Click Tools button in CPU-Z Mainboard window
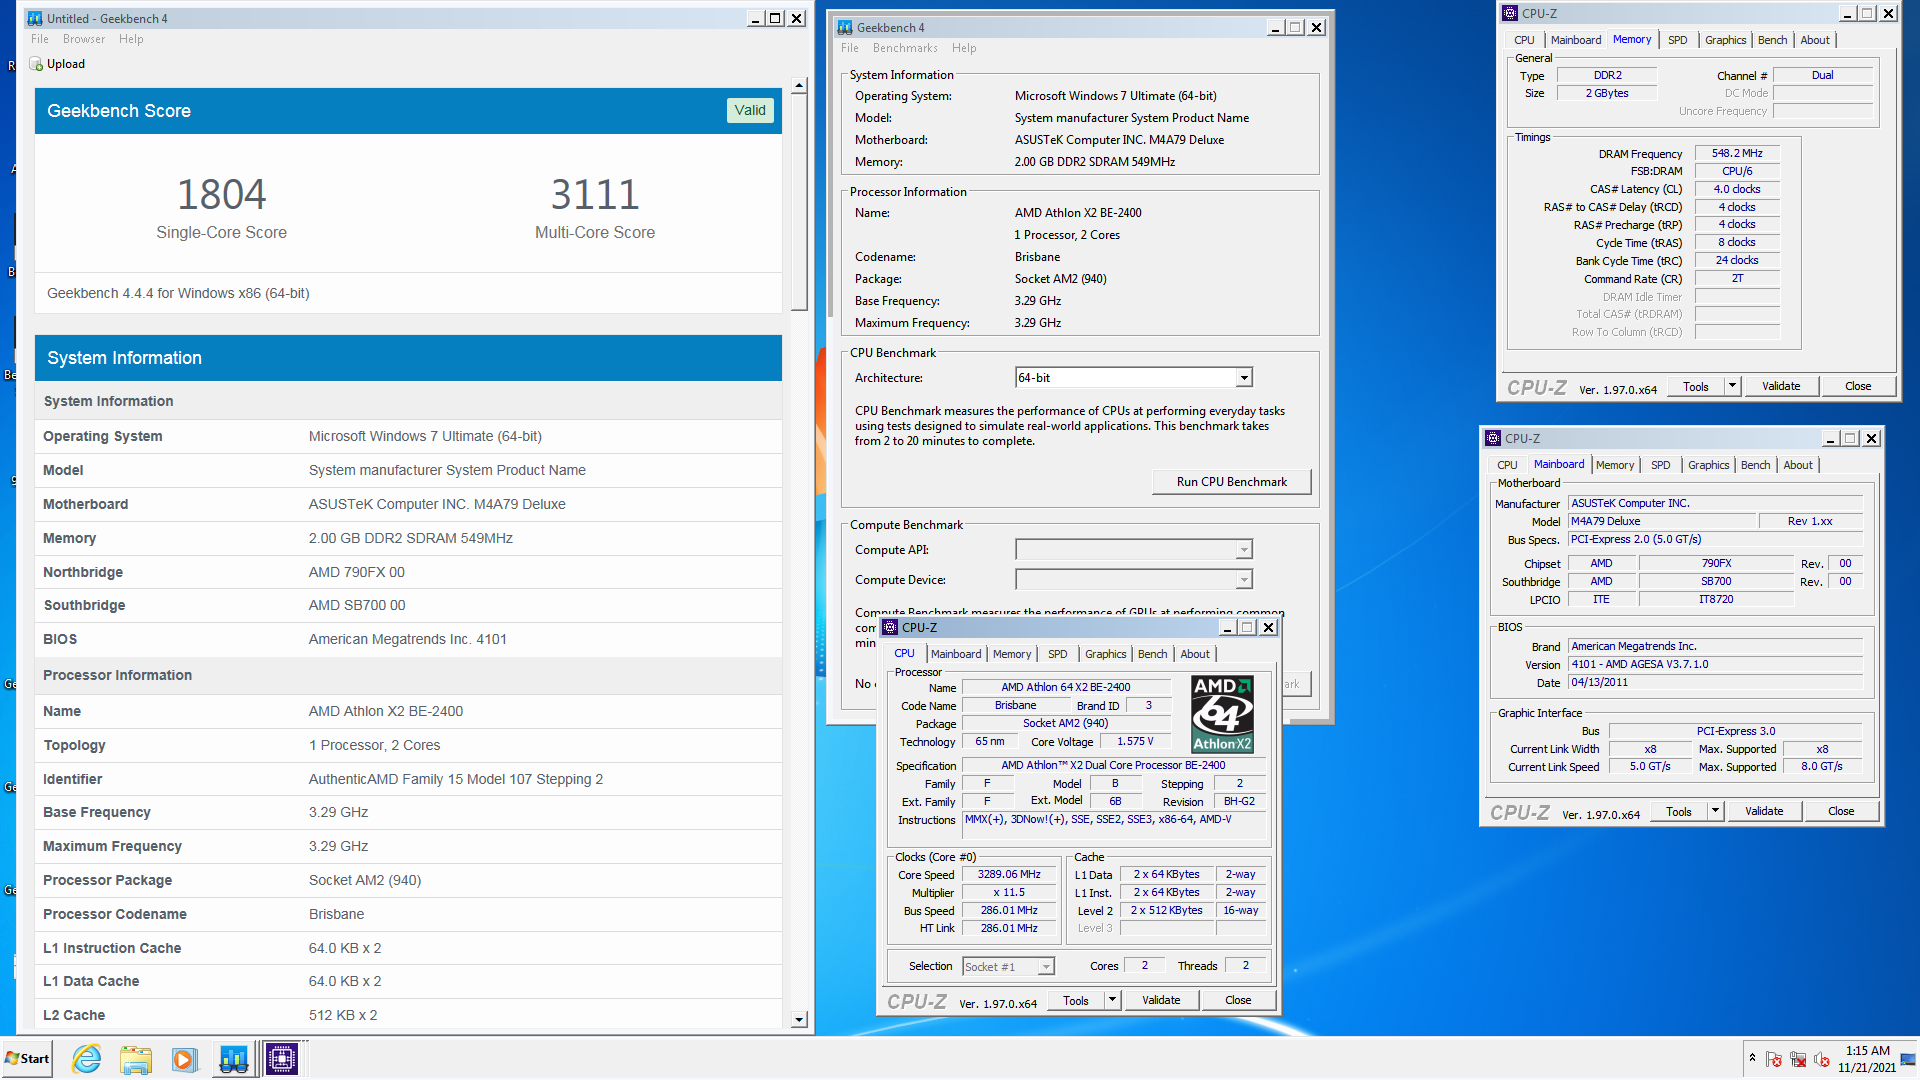Image resolution: width=1920 pixels, height=1080 pixels. tap(1679, 811)
